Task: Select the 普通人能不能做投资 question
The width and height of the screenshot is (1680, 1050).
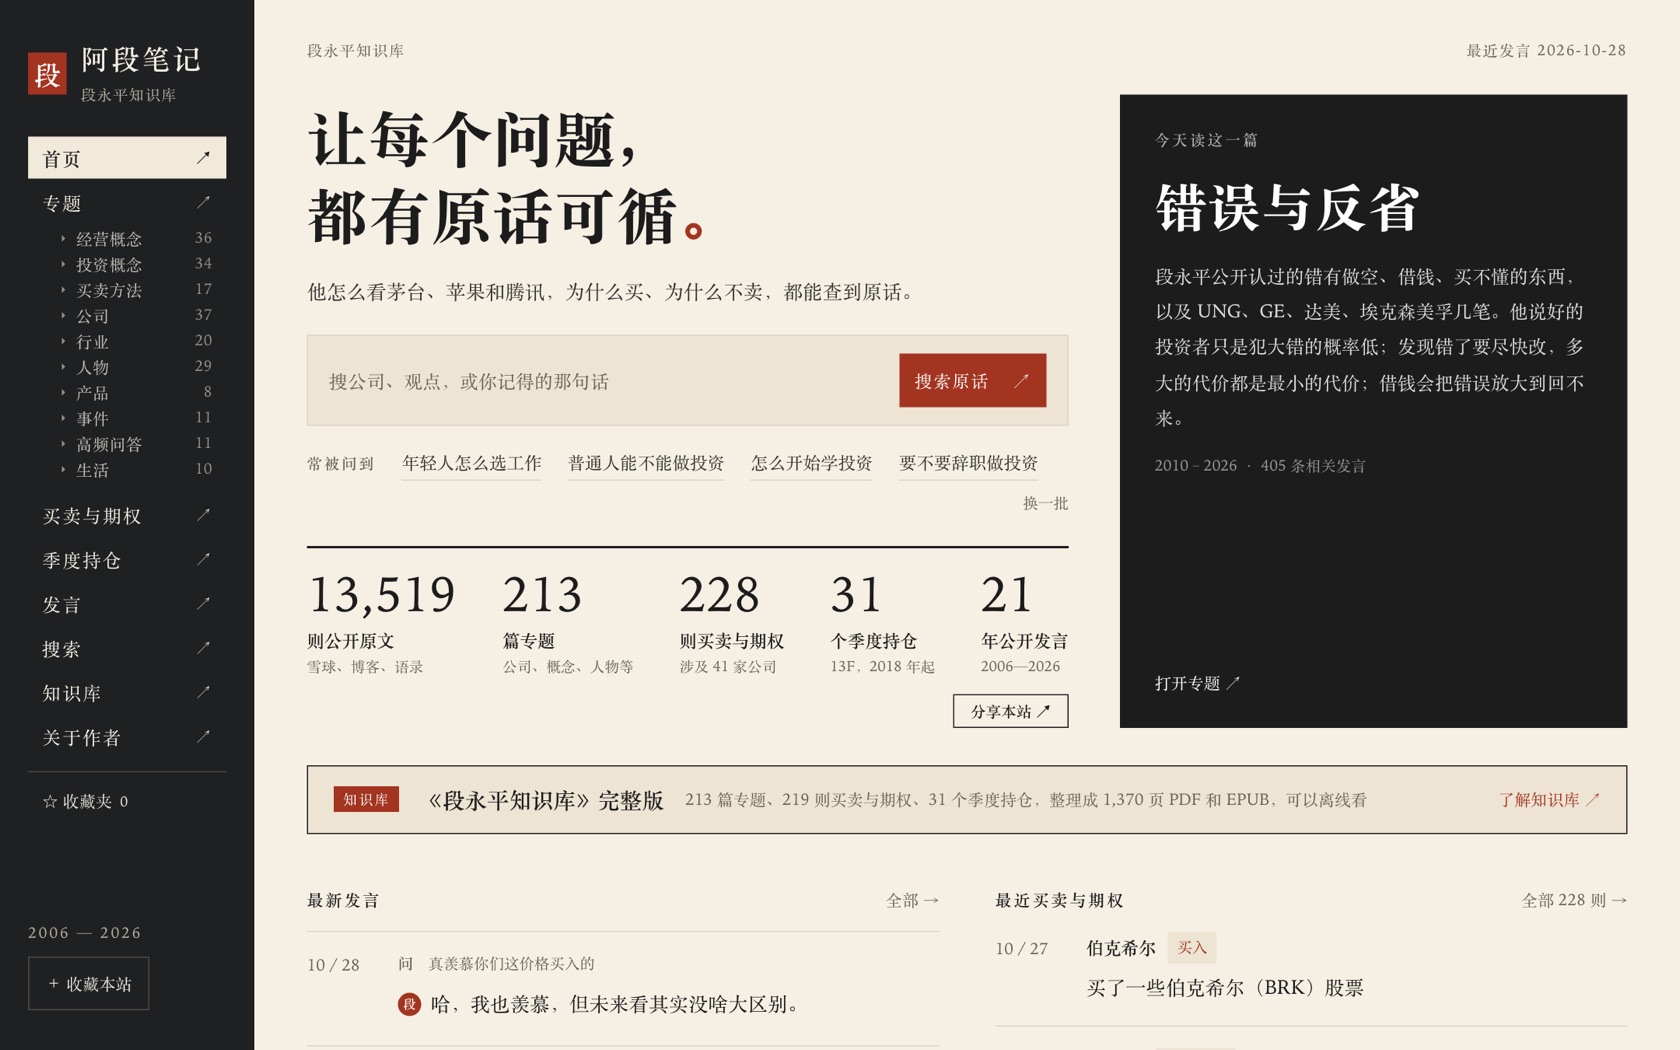Action: [x=646, y=463]
